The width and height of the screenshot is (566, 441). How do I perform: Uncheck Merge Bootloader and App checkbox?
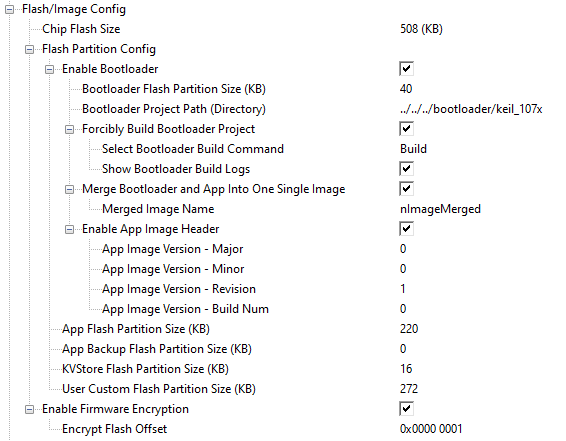[x=406, y=189]
